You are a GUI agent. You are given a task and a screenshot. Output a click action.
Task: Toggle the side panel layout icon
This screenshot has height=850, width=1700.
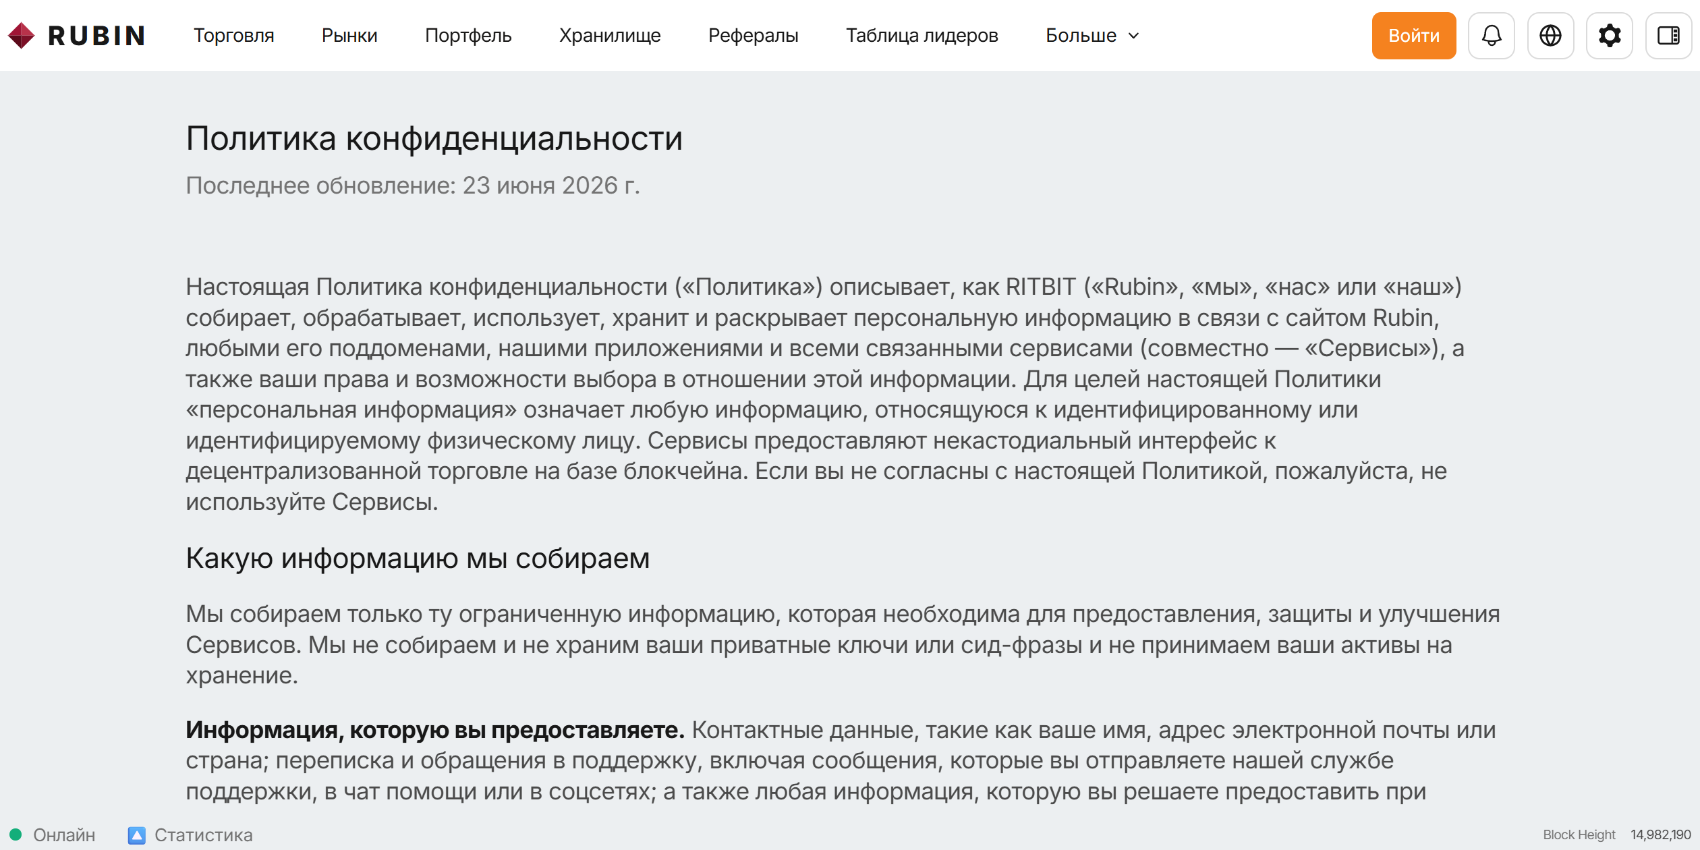[1668, 36]
